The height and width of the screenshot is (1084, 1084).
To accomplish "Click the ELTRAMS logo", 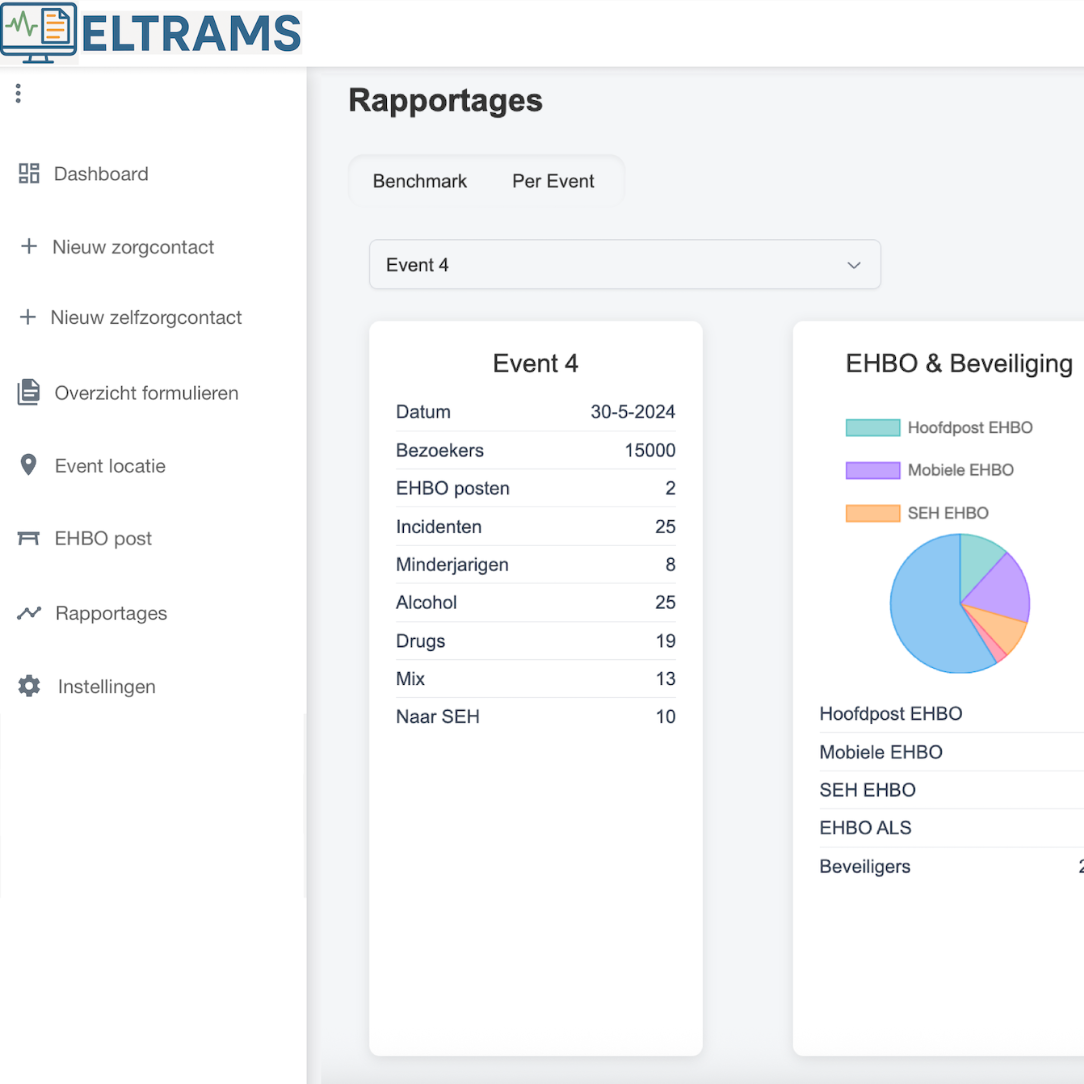I will (x=151, y=33).
